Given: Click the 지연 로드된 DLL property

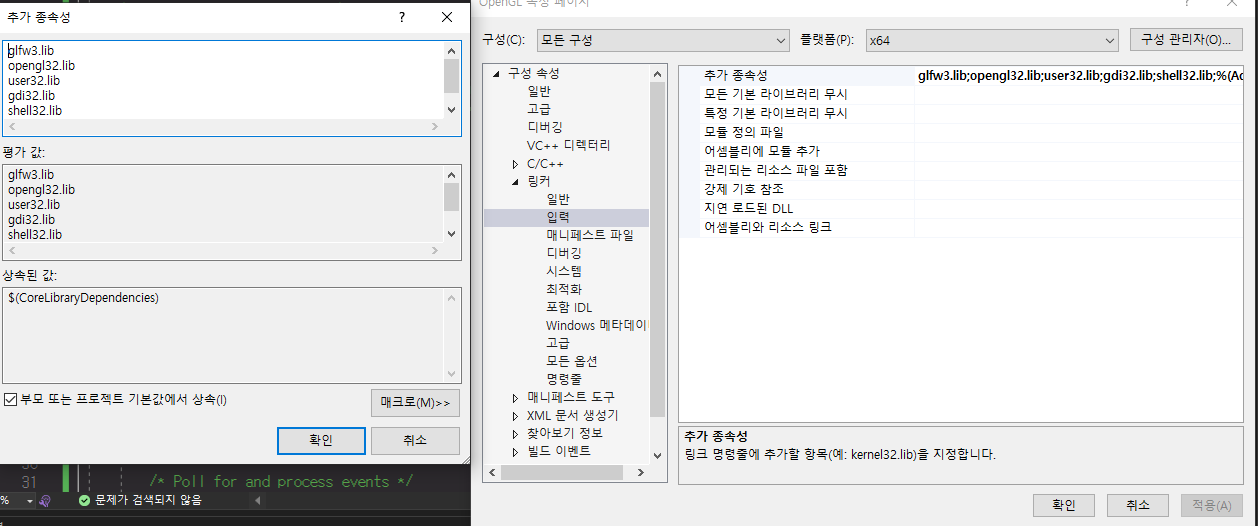Looking at the screenshot, I should (962, 208).
